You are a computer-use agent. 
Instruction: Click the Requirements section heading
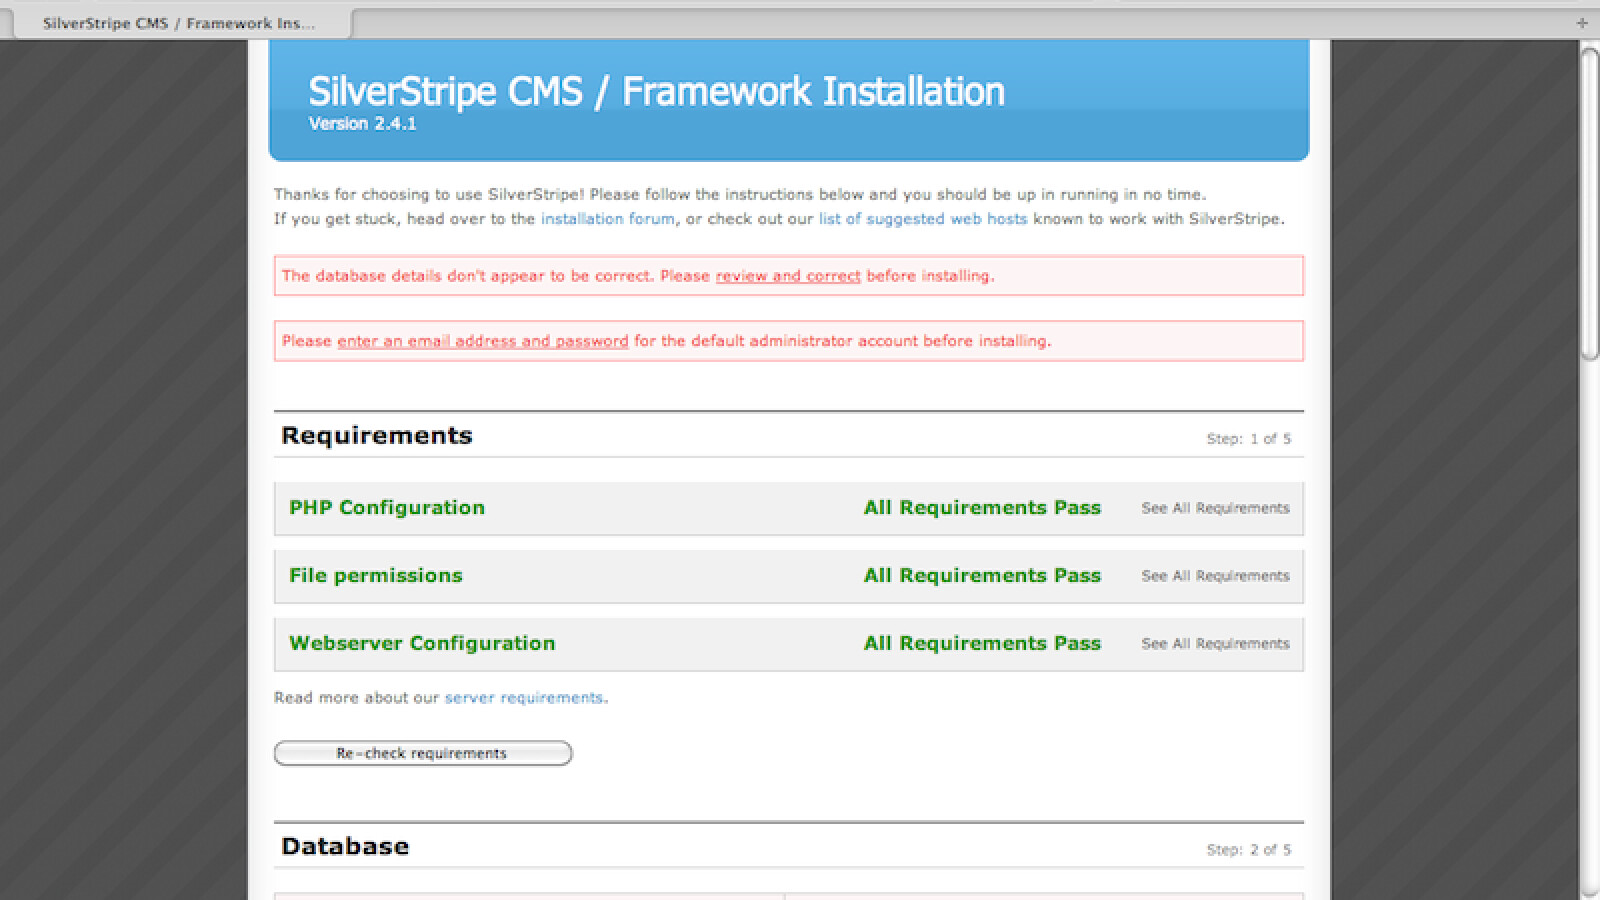pos(376,436)
